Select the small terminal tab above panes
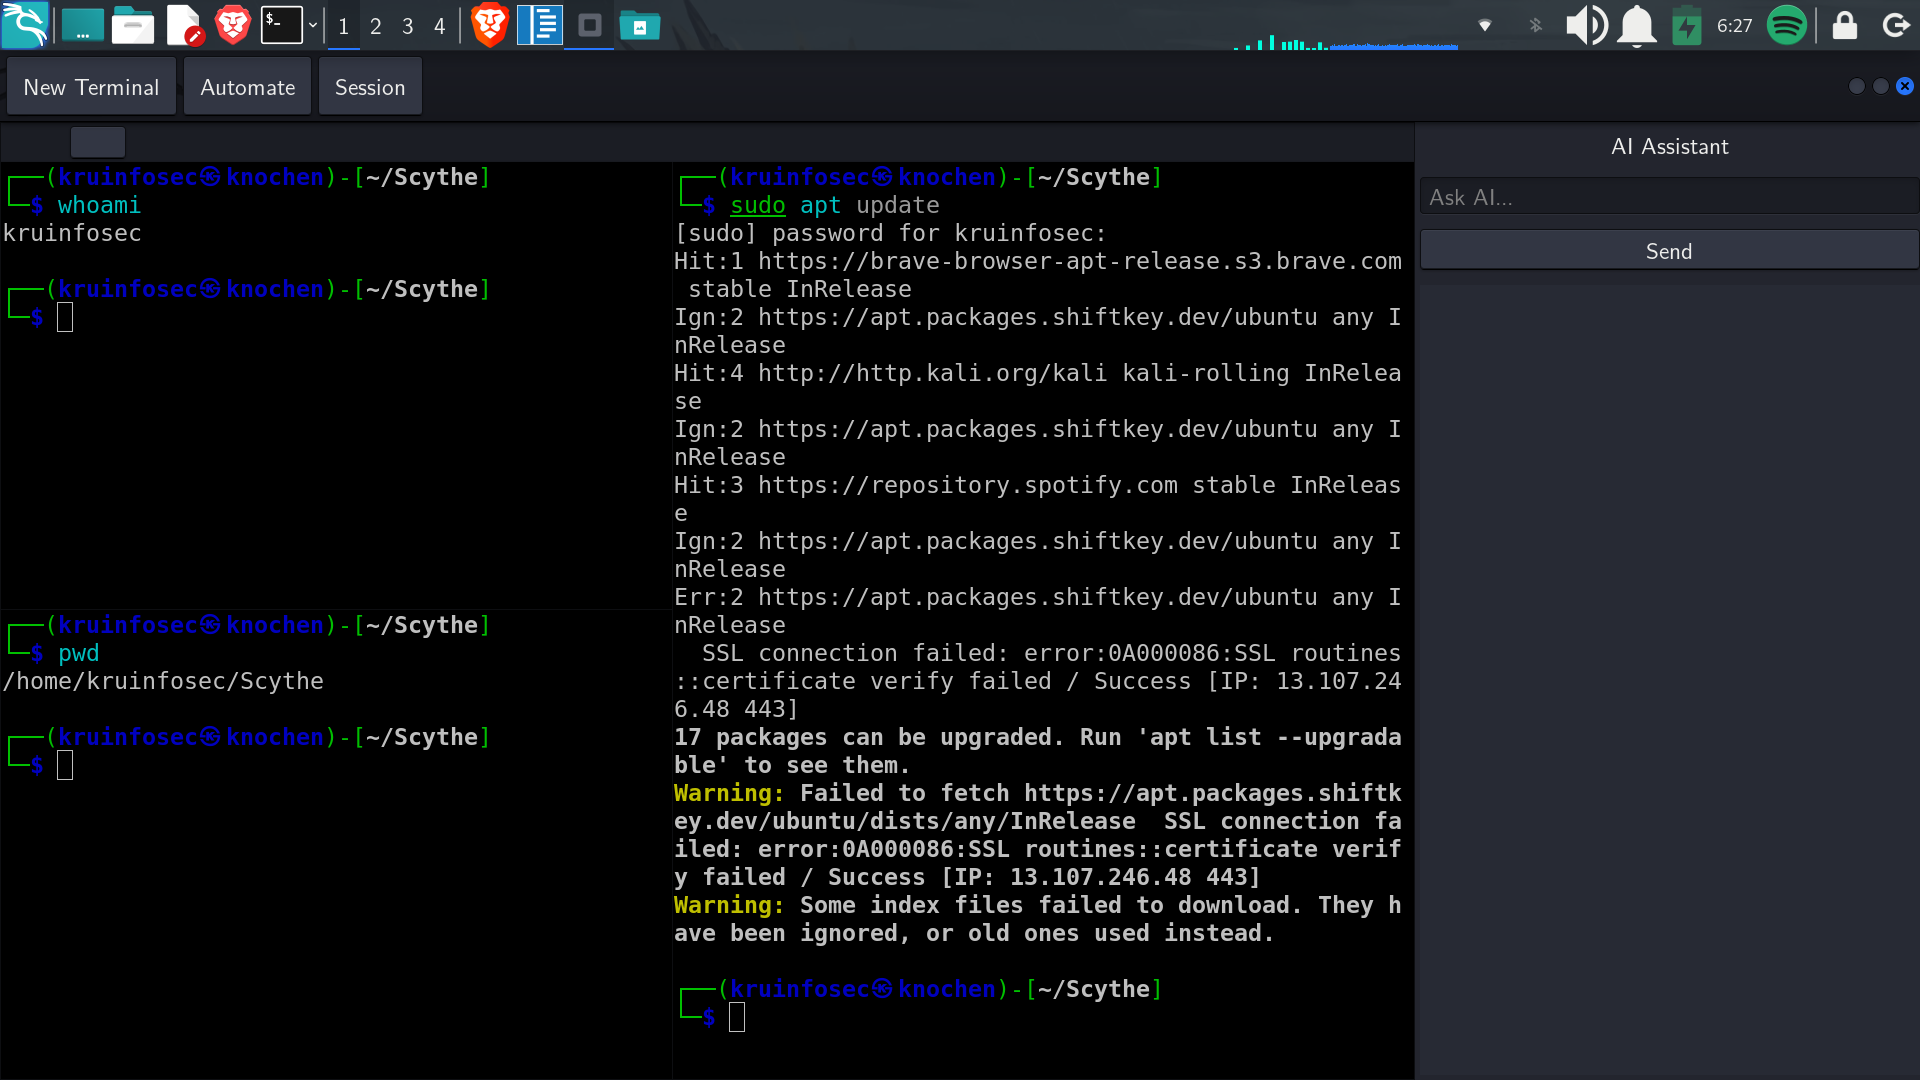The width and height of the screenshot is (1920, 1080). tap(98, 142)
